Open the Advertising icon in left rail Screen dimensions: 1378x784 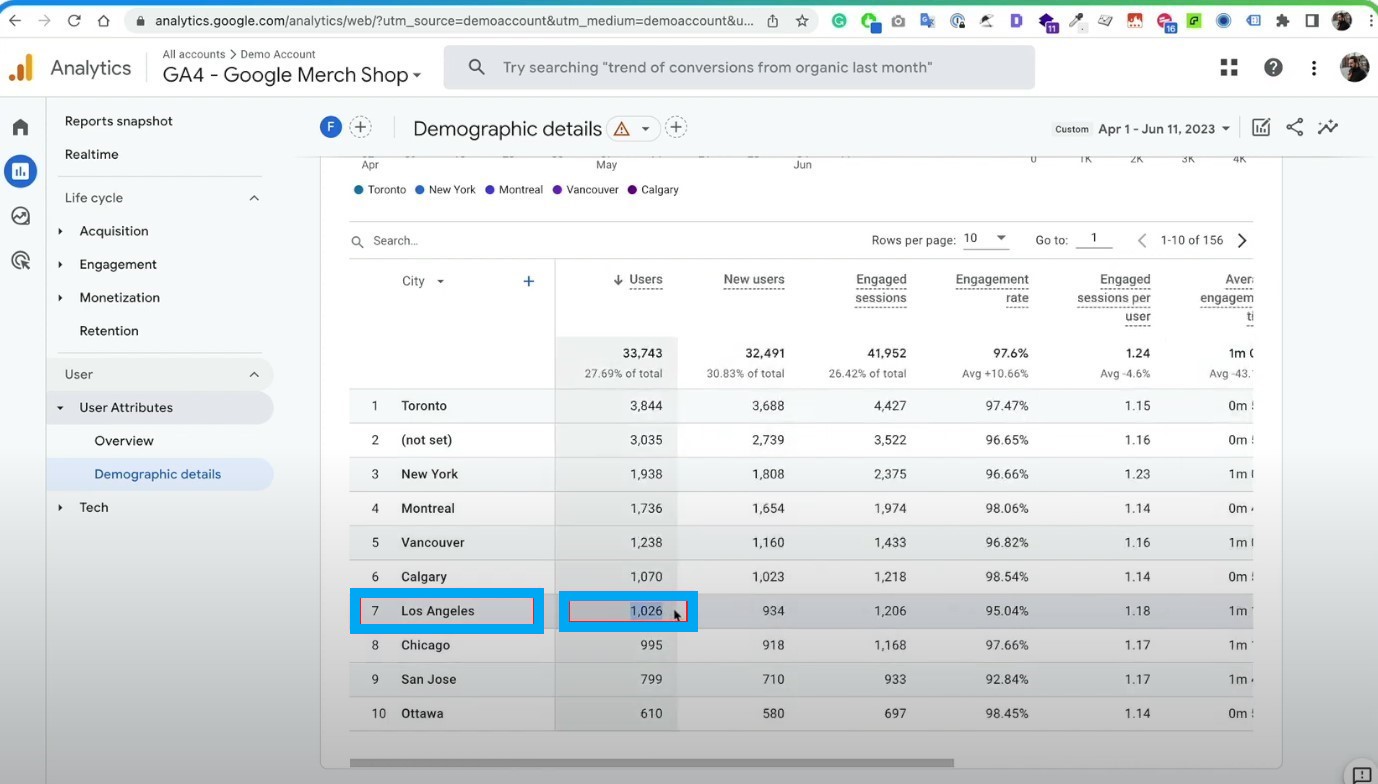20,261
